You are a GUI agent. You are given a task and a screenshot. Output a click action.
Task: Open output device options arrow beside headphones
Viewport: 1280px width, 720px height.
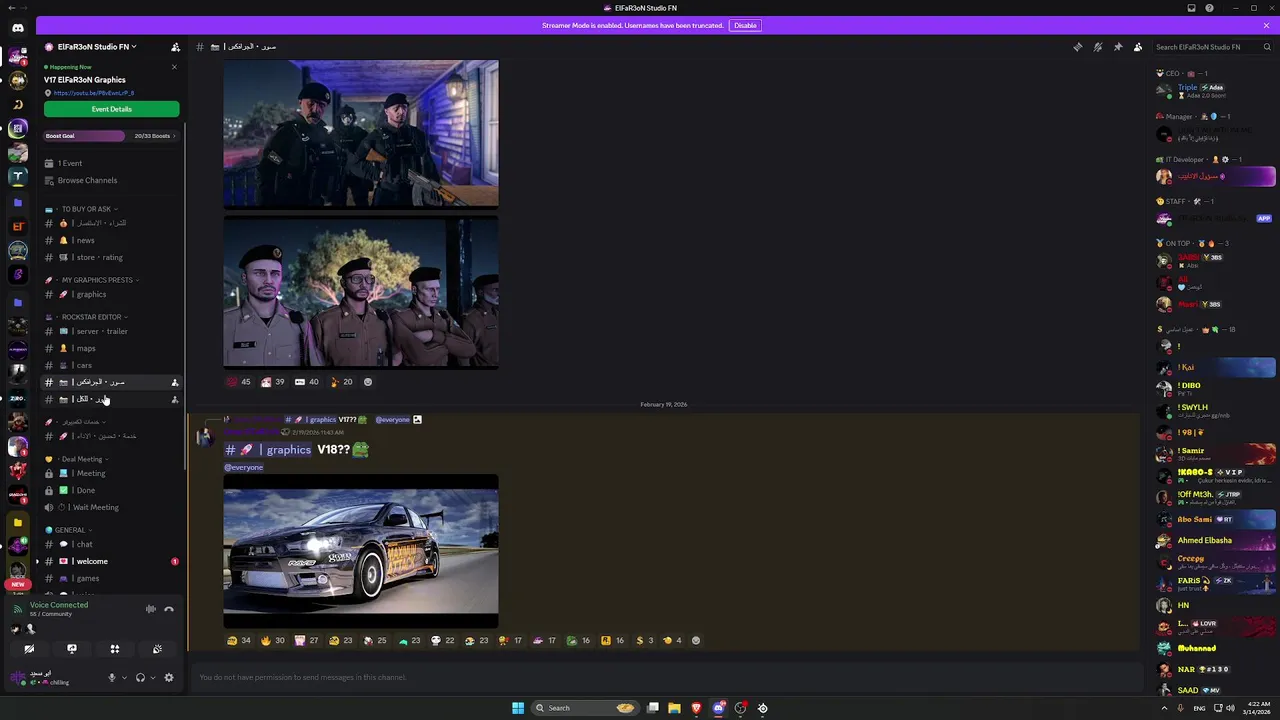click(153, 677)
